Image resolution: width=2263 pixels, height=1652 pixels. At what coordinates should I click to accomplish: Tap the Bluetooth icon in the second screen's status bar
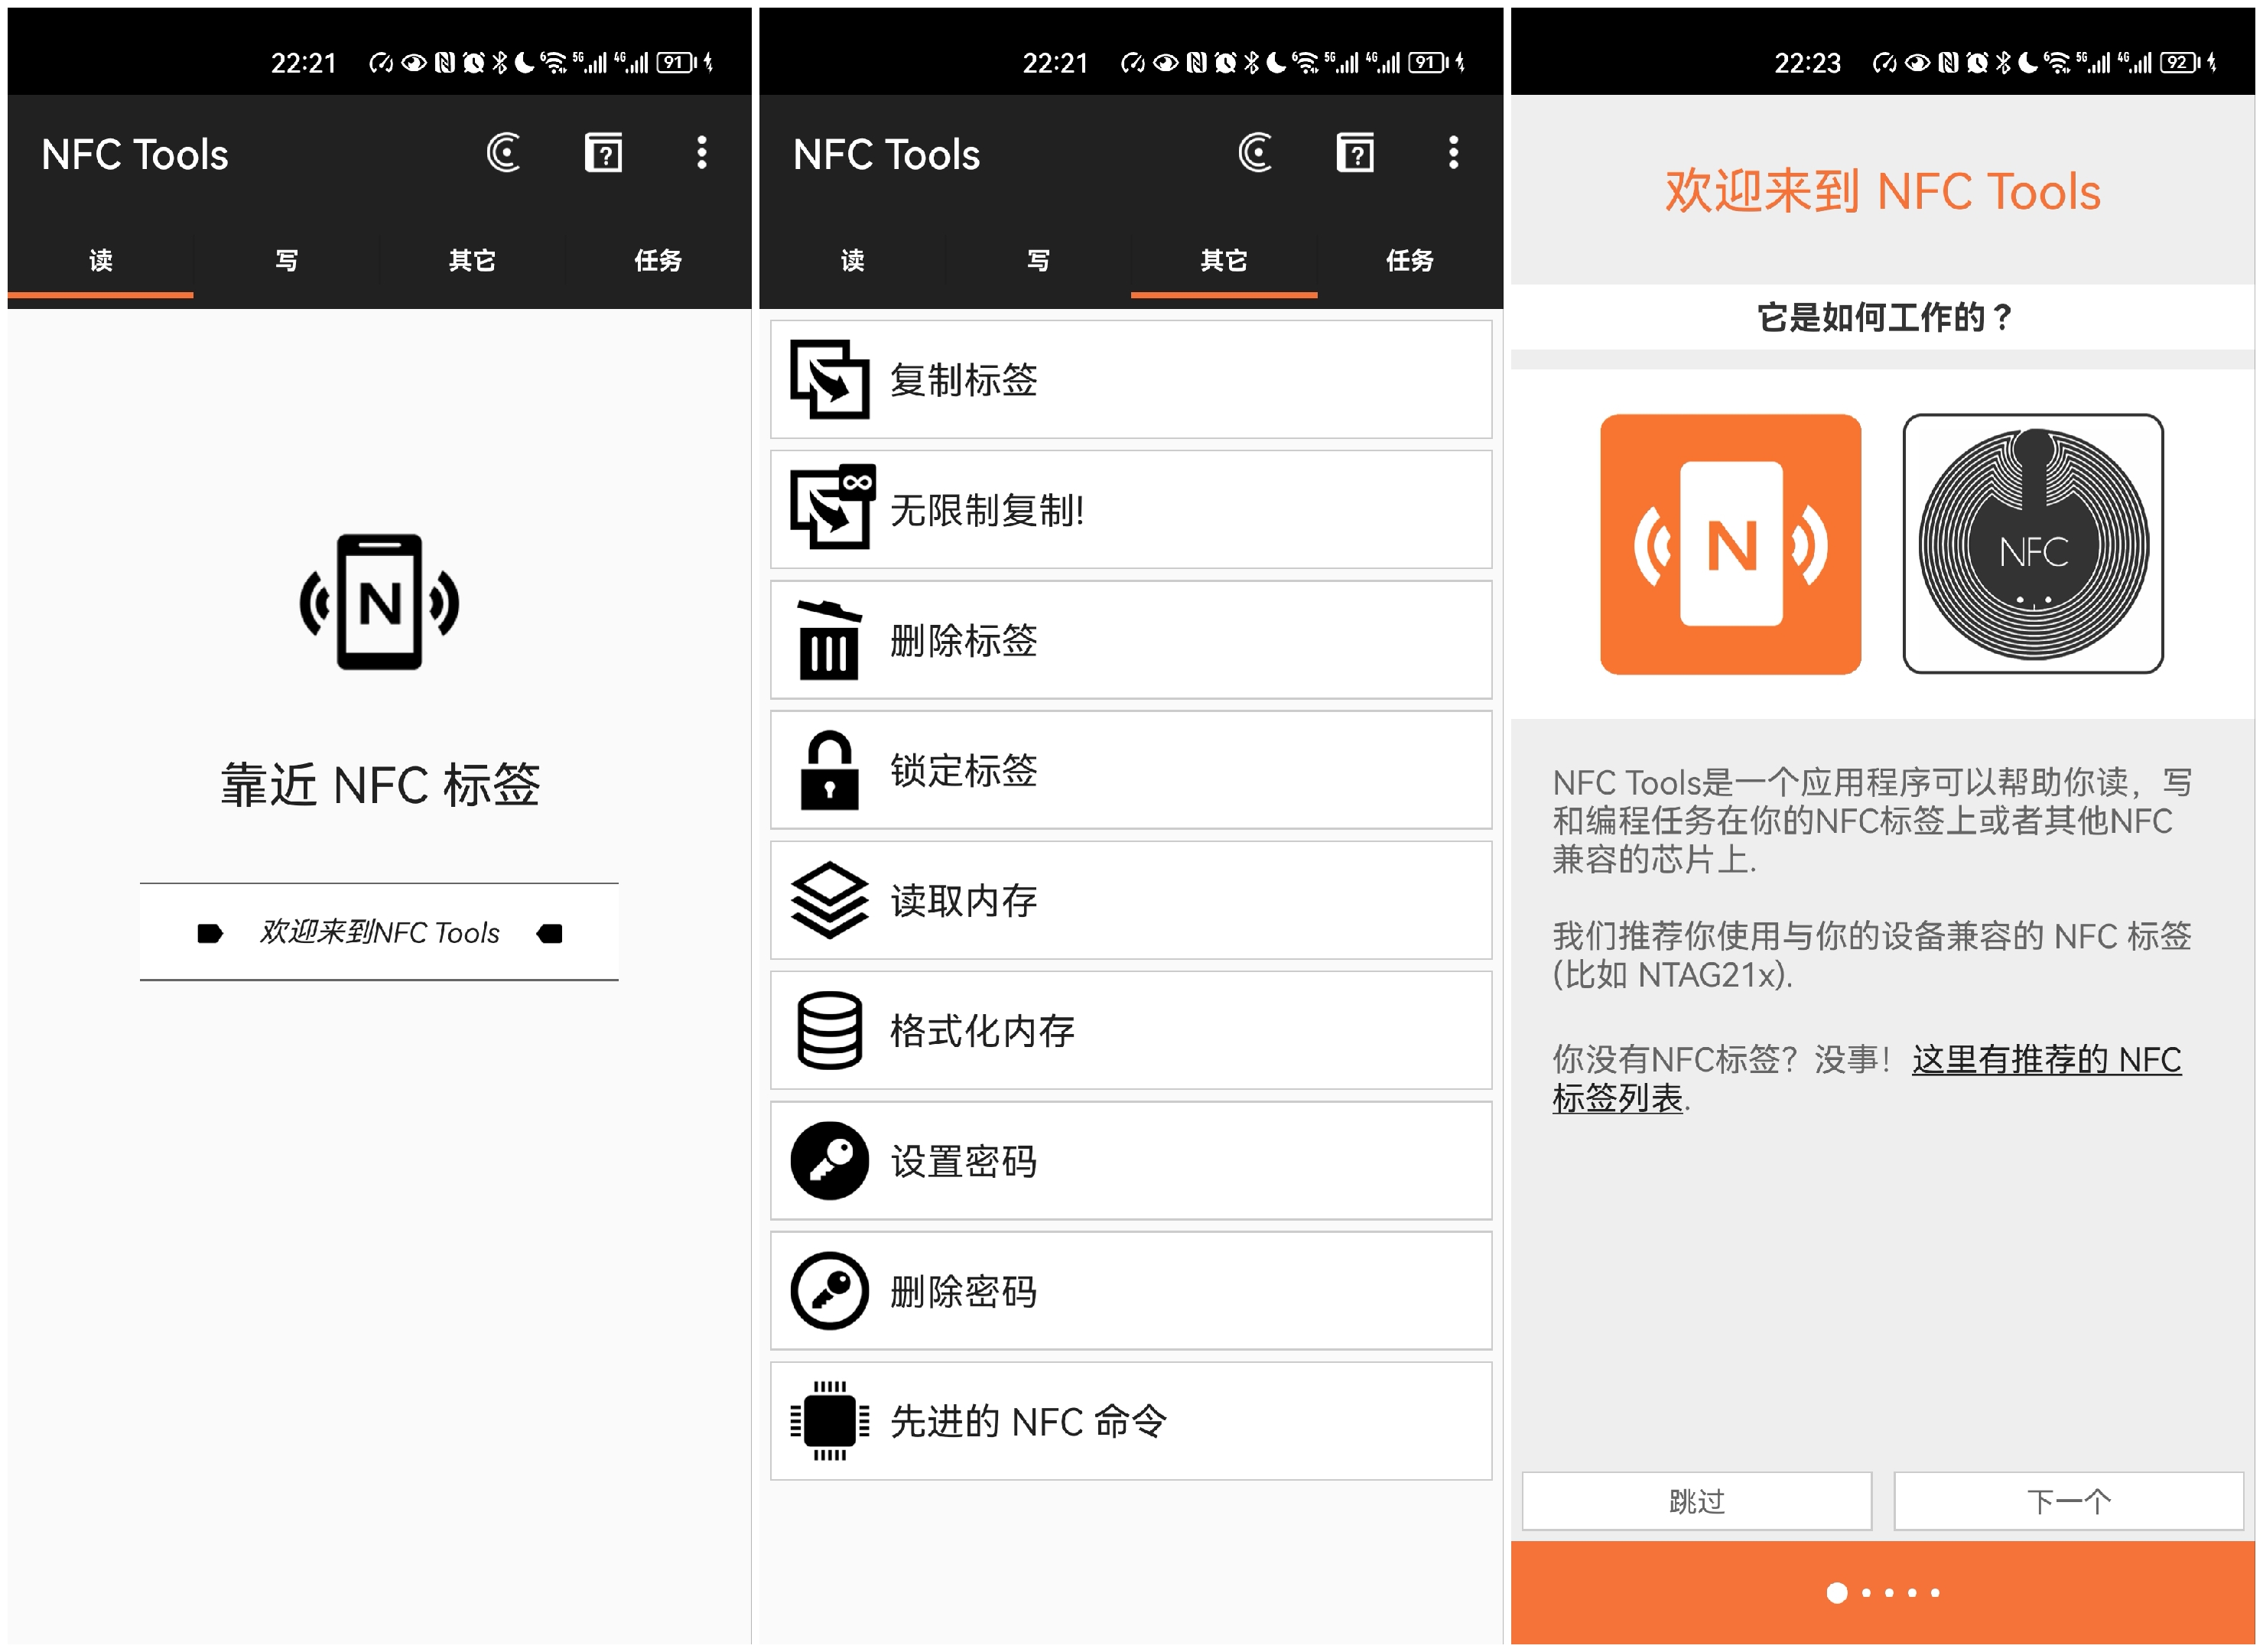1251,63
